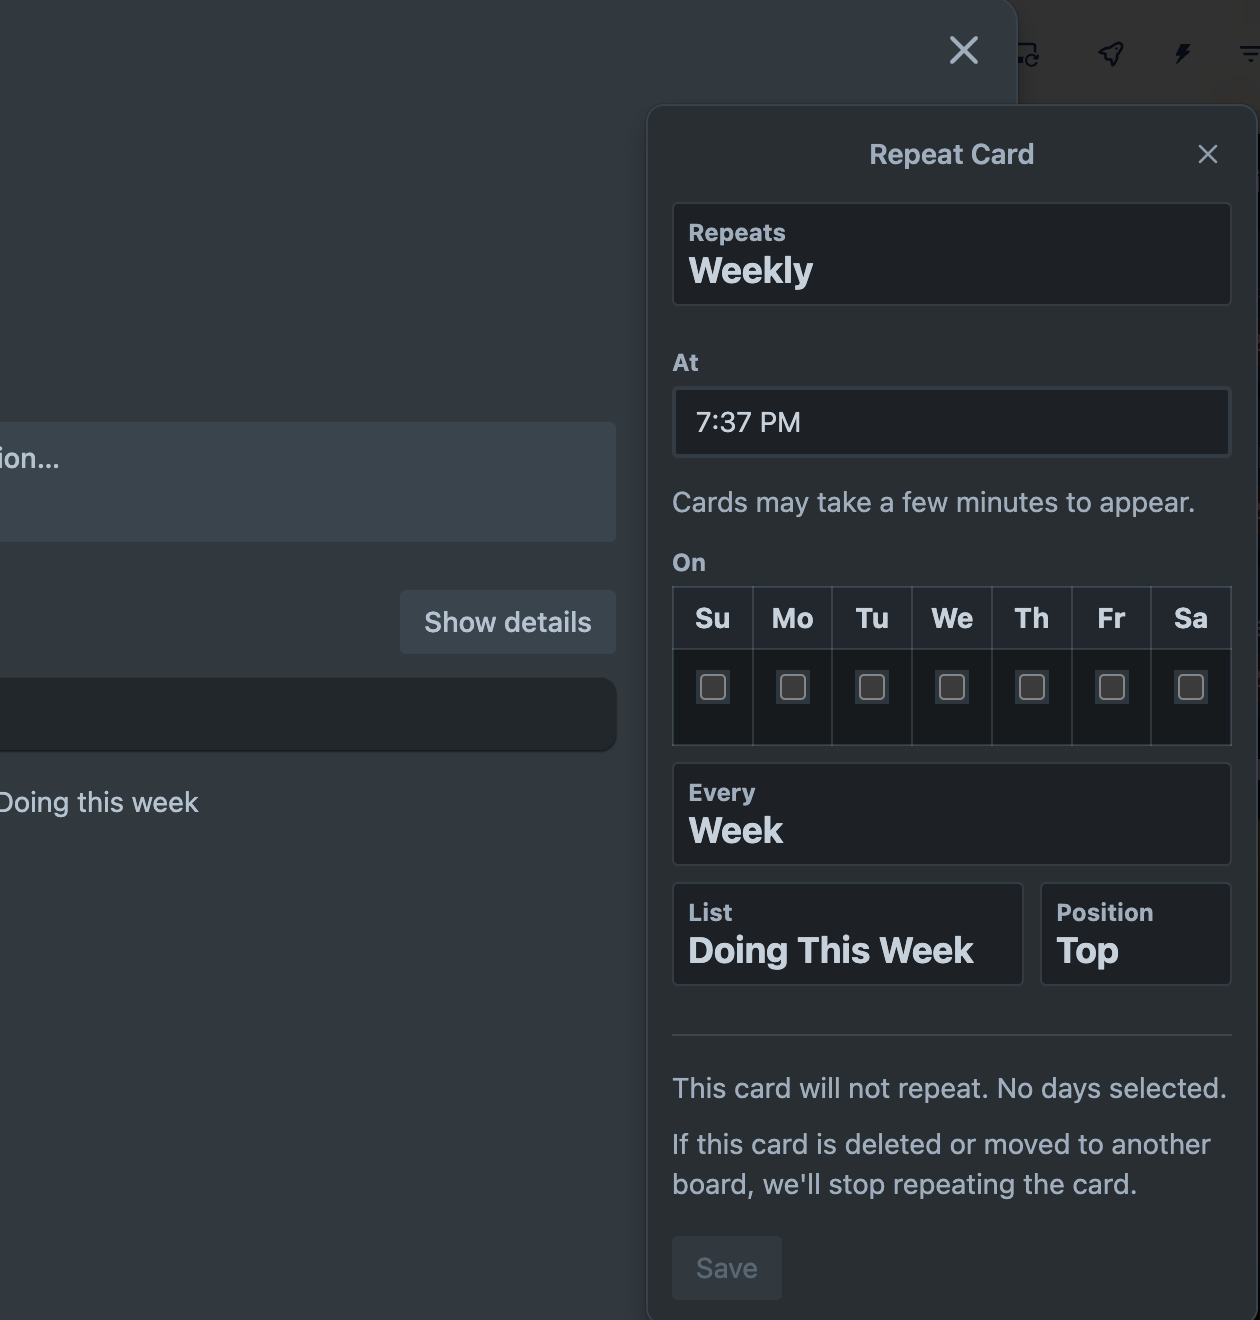Click the board filter icon
This screenshot has height=1320, width=1260.
1249,54
